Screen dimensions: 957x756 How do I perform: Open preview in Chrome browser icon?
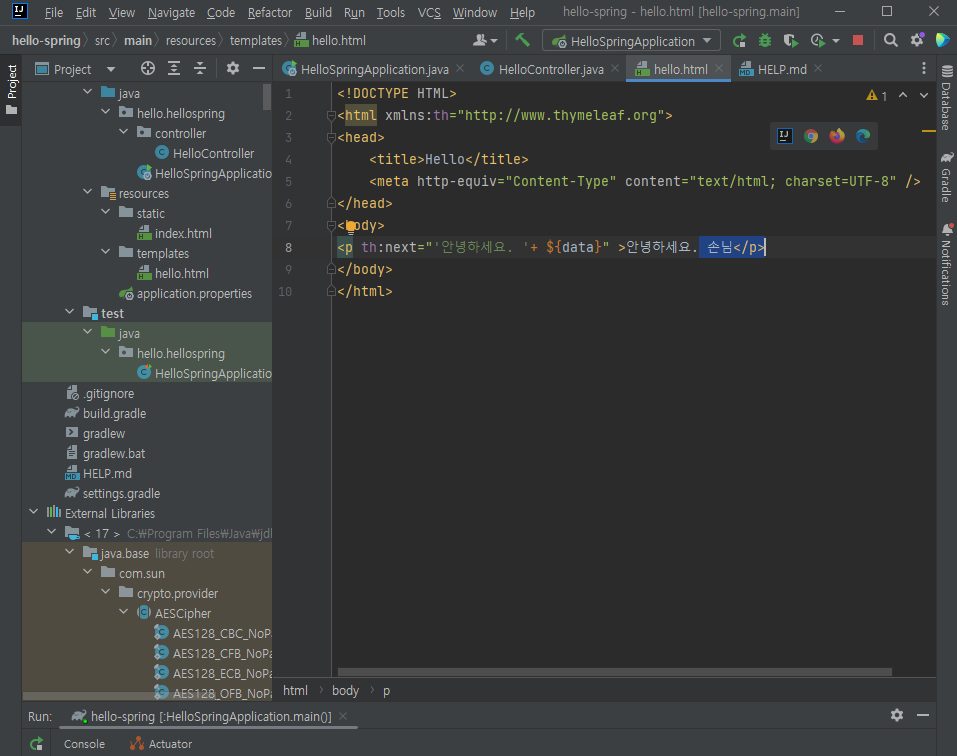811,136
